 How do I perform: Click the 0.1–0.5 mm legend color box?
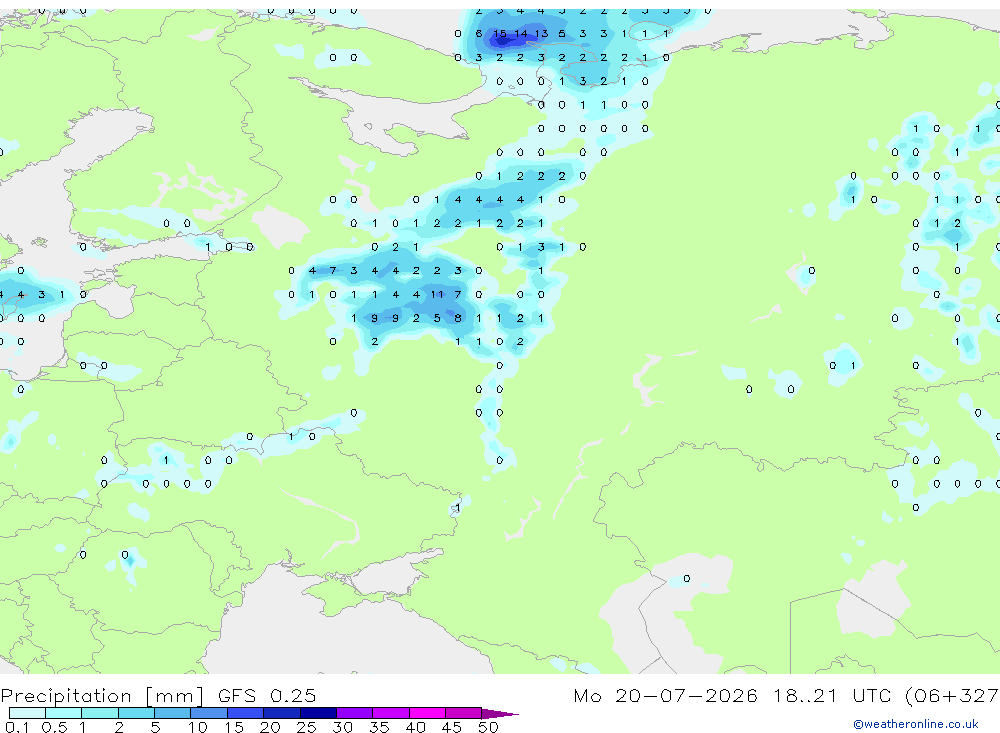(x=27, y=713)
